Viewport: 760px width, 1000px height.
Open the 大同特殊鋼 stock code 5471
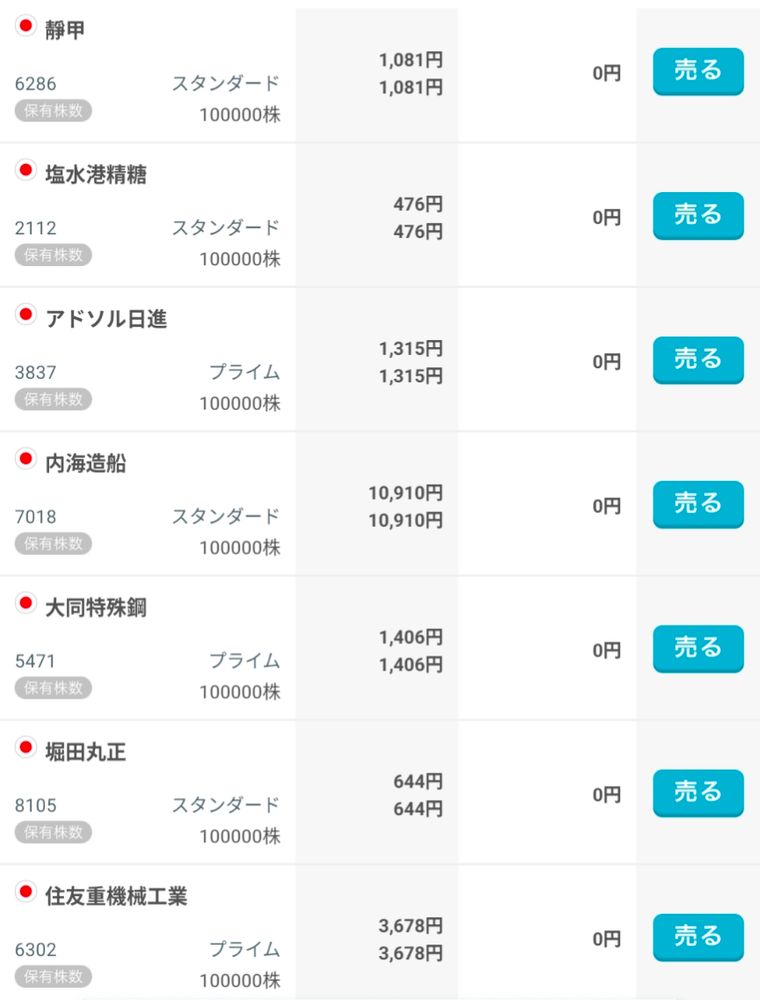coord(35,661)
